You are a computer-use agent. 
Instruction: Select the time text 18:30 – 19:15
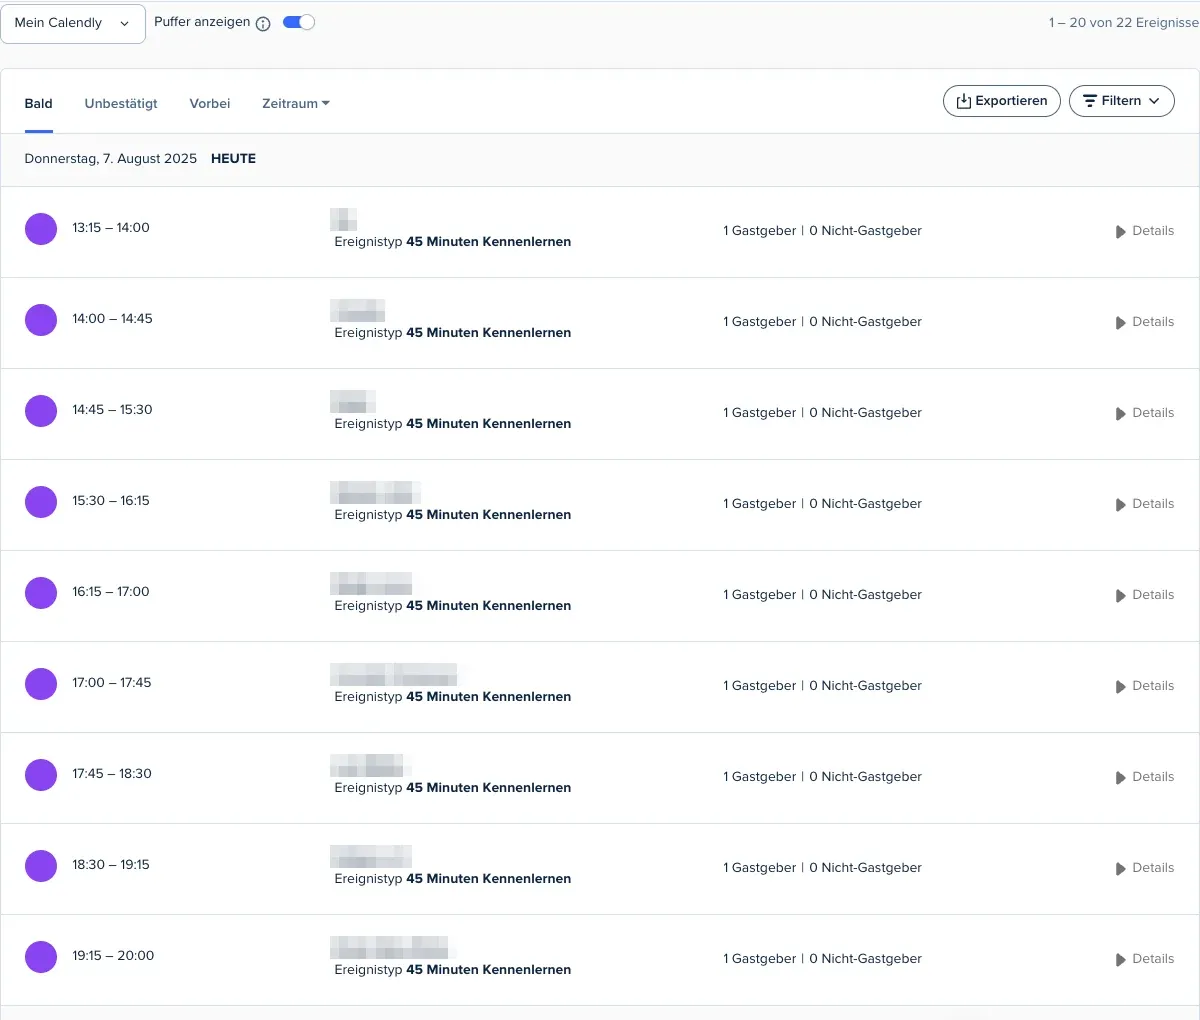click(111, 865)
